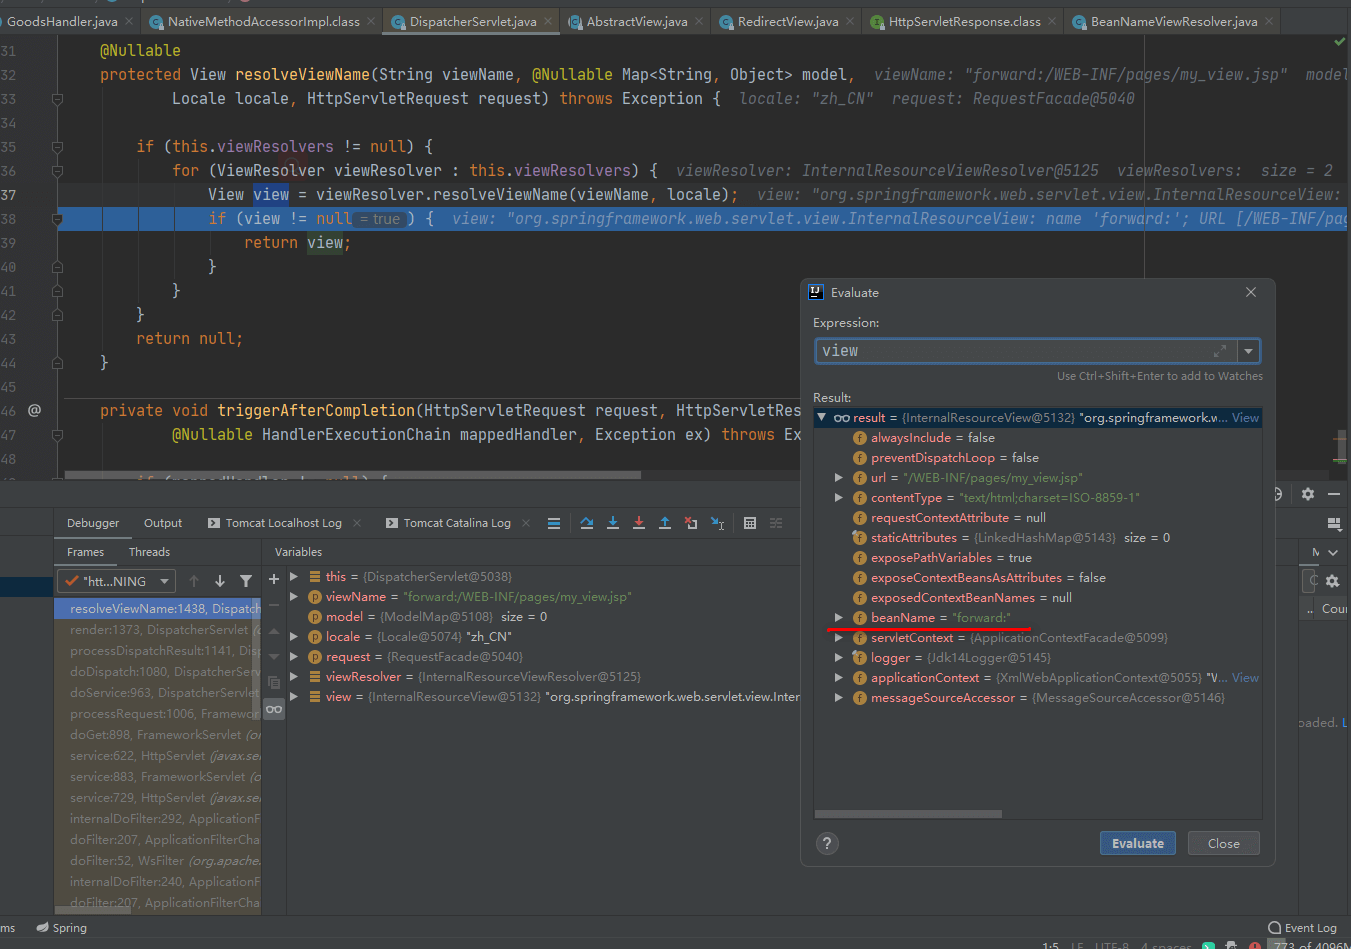The image size is (1351, 949).
Task: Click the inspection checkmark at editor top-right
Action: 1339,42
